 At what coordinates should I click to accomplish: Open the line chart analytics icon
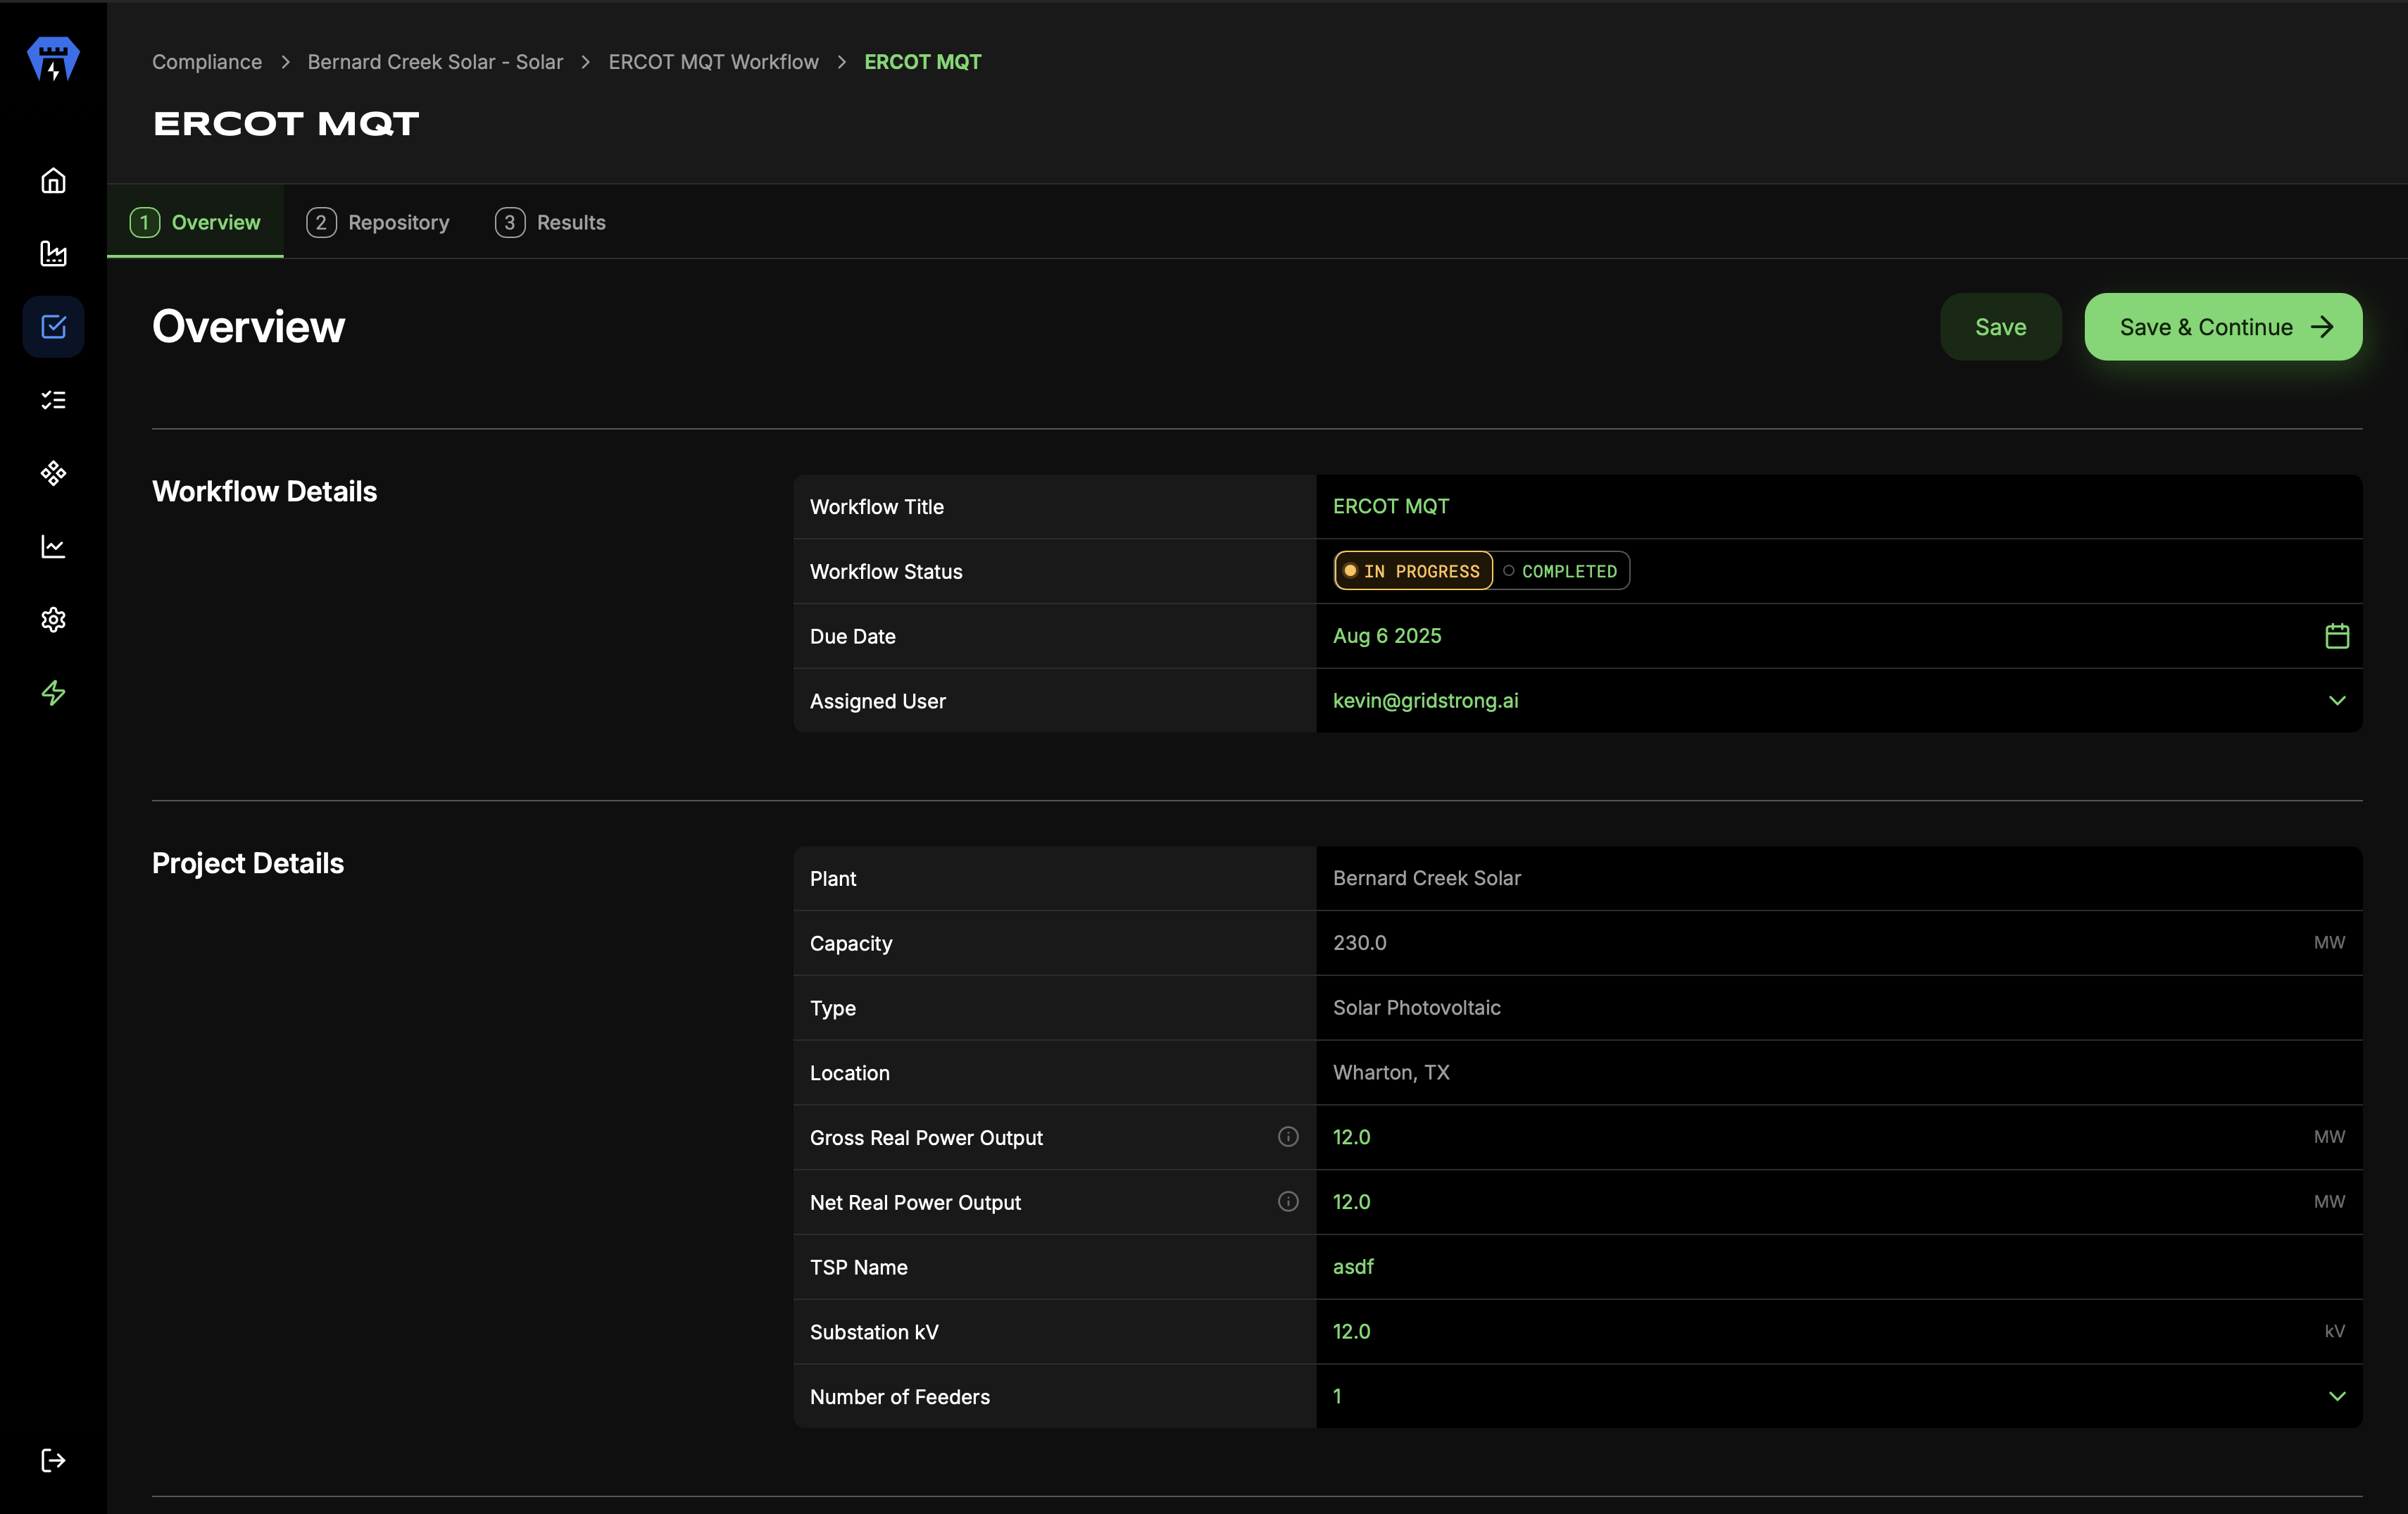[x=53, y=546]
